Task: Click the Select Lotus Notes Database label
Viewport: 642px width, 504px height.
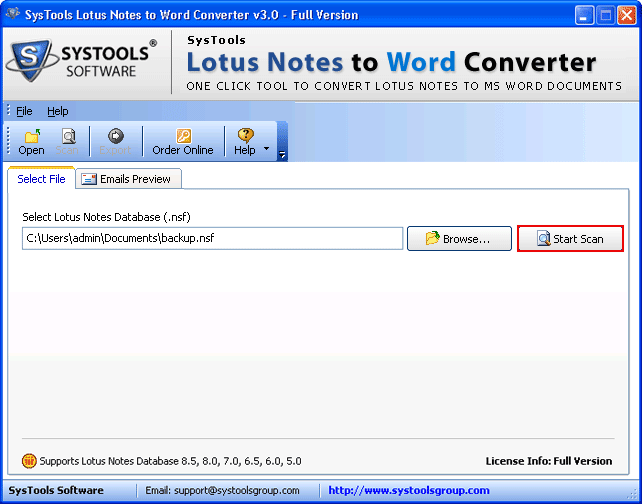Action: pyautogui.click(x=106, y=217)
